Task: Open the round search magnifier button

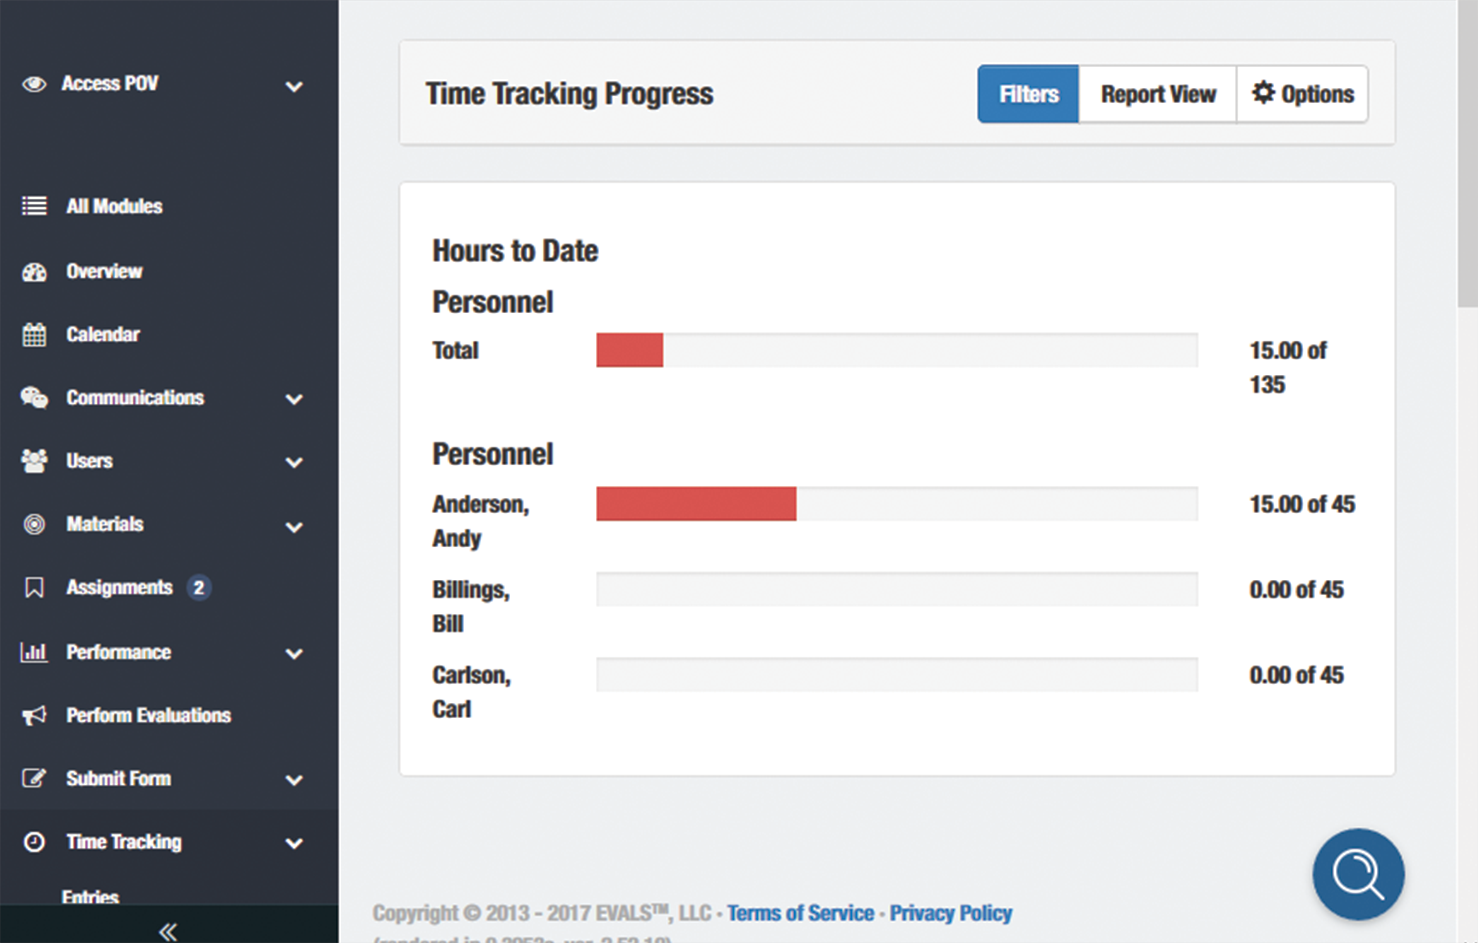Action: (x=1358, y=874)
